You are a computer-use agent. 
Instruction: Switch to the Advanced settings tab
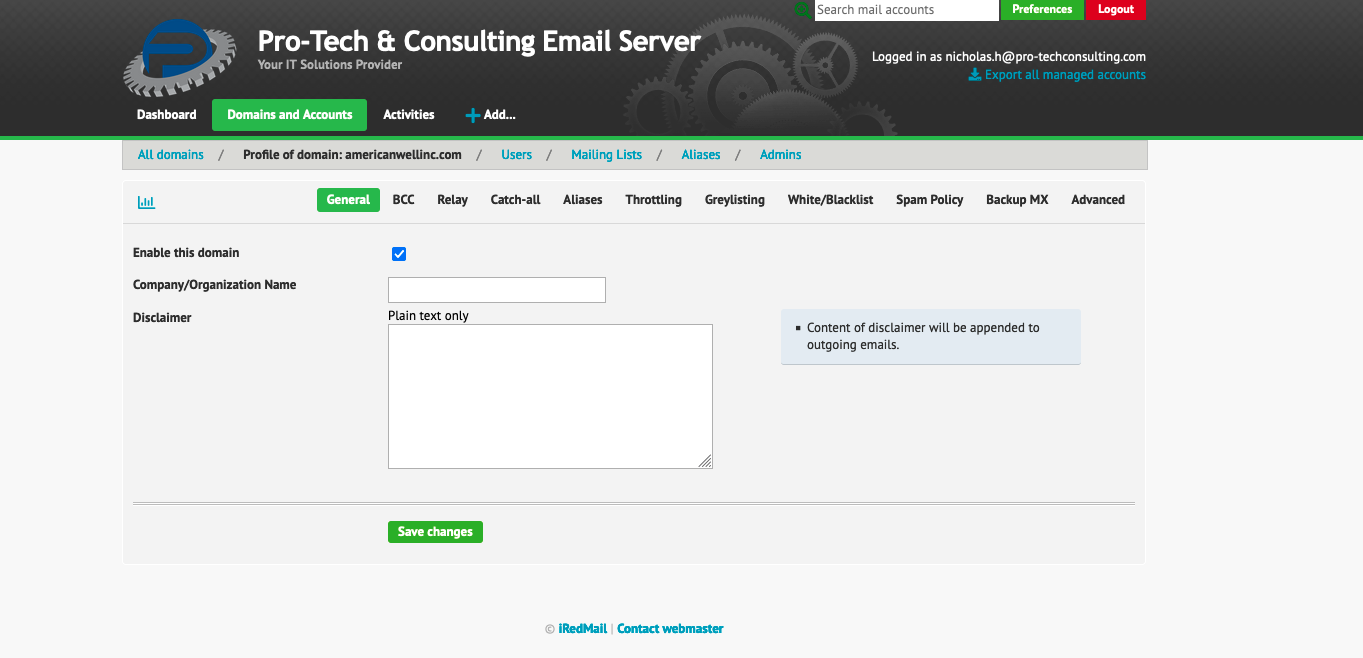(1097, 199)
